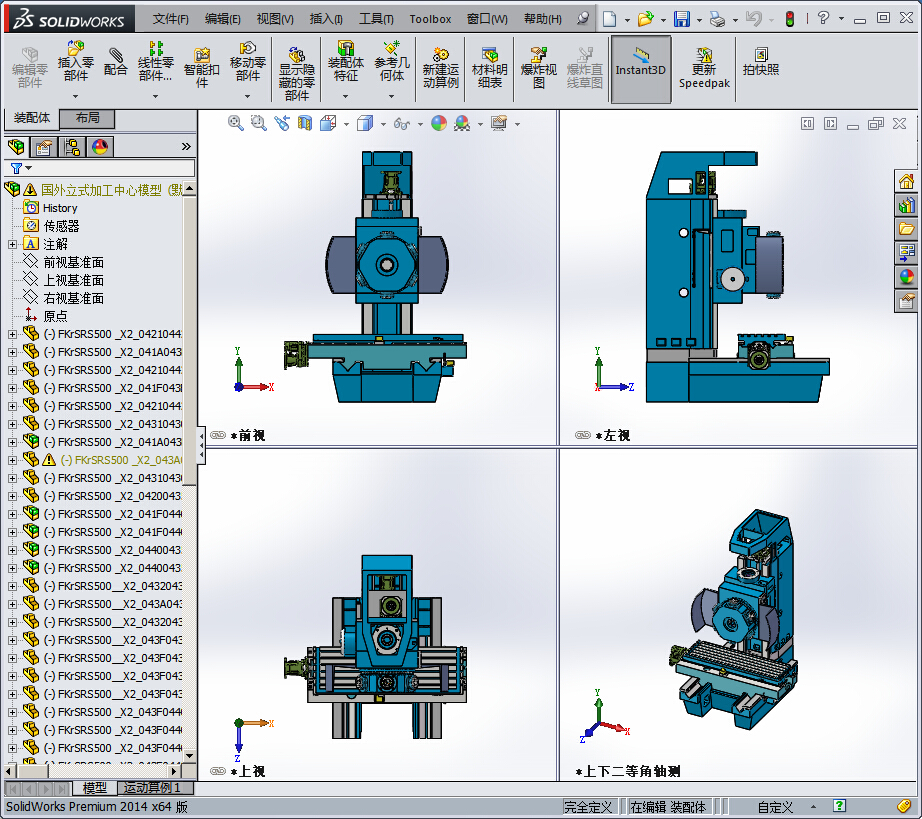The image size is (922, 819).
Task: Open the Bill of Materials tool
Action: (x=489, y=68)
